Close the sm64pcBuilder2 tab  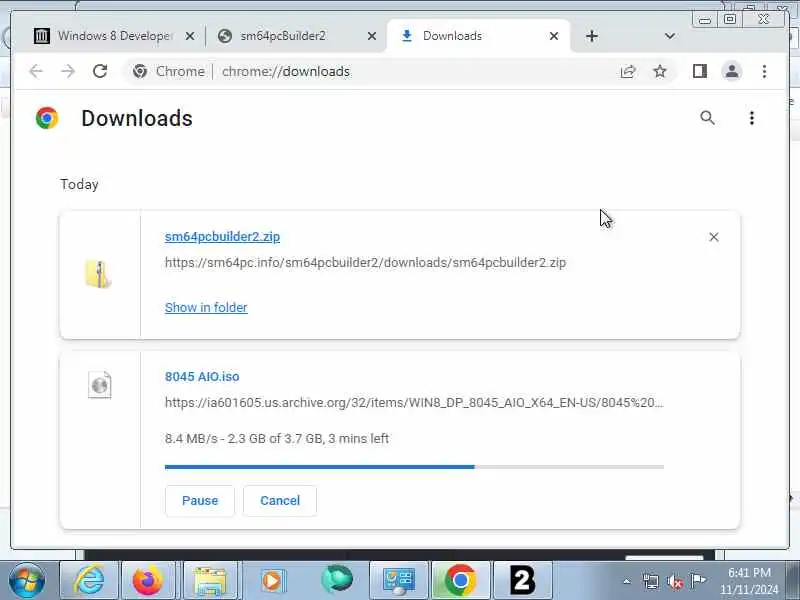(x=372, y=36)
